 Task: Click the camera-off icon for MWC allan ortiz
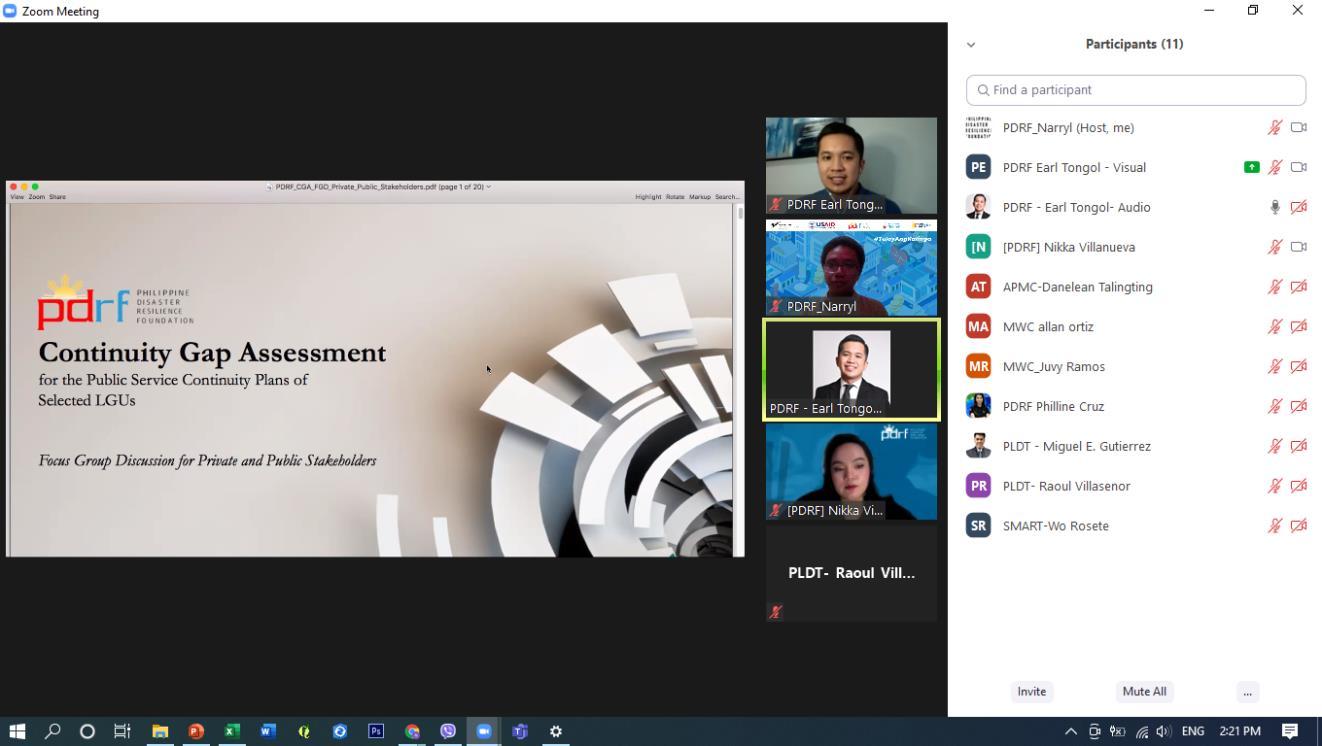[1299, 327]
